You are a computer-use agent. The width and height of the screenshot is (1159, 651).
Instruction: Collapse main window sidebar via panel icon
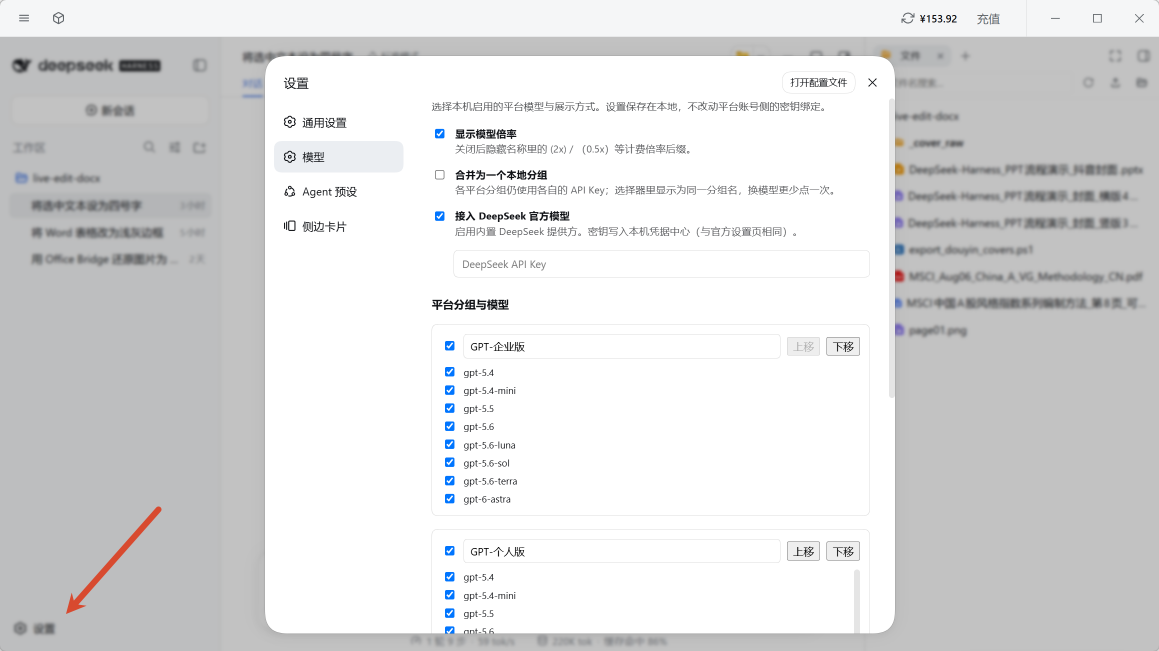coord(200,65)
